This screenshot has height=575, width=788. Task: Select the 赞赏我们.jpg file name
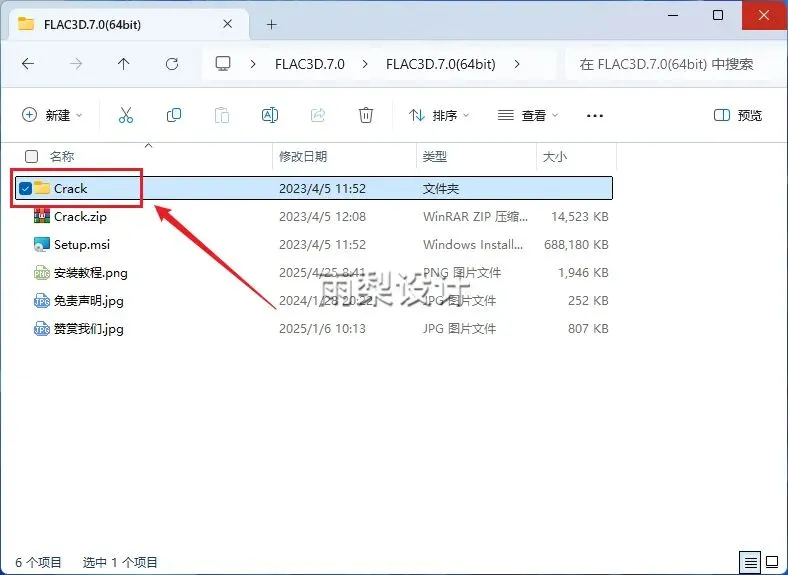[89, 329]
